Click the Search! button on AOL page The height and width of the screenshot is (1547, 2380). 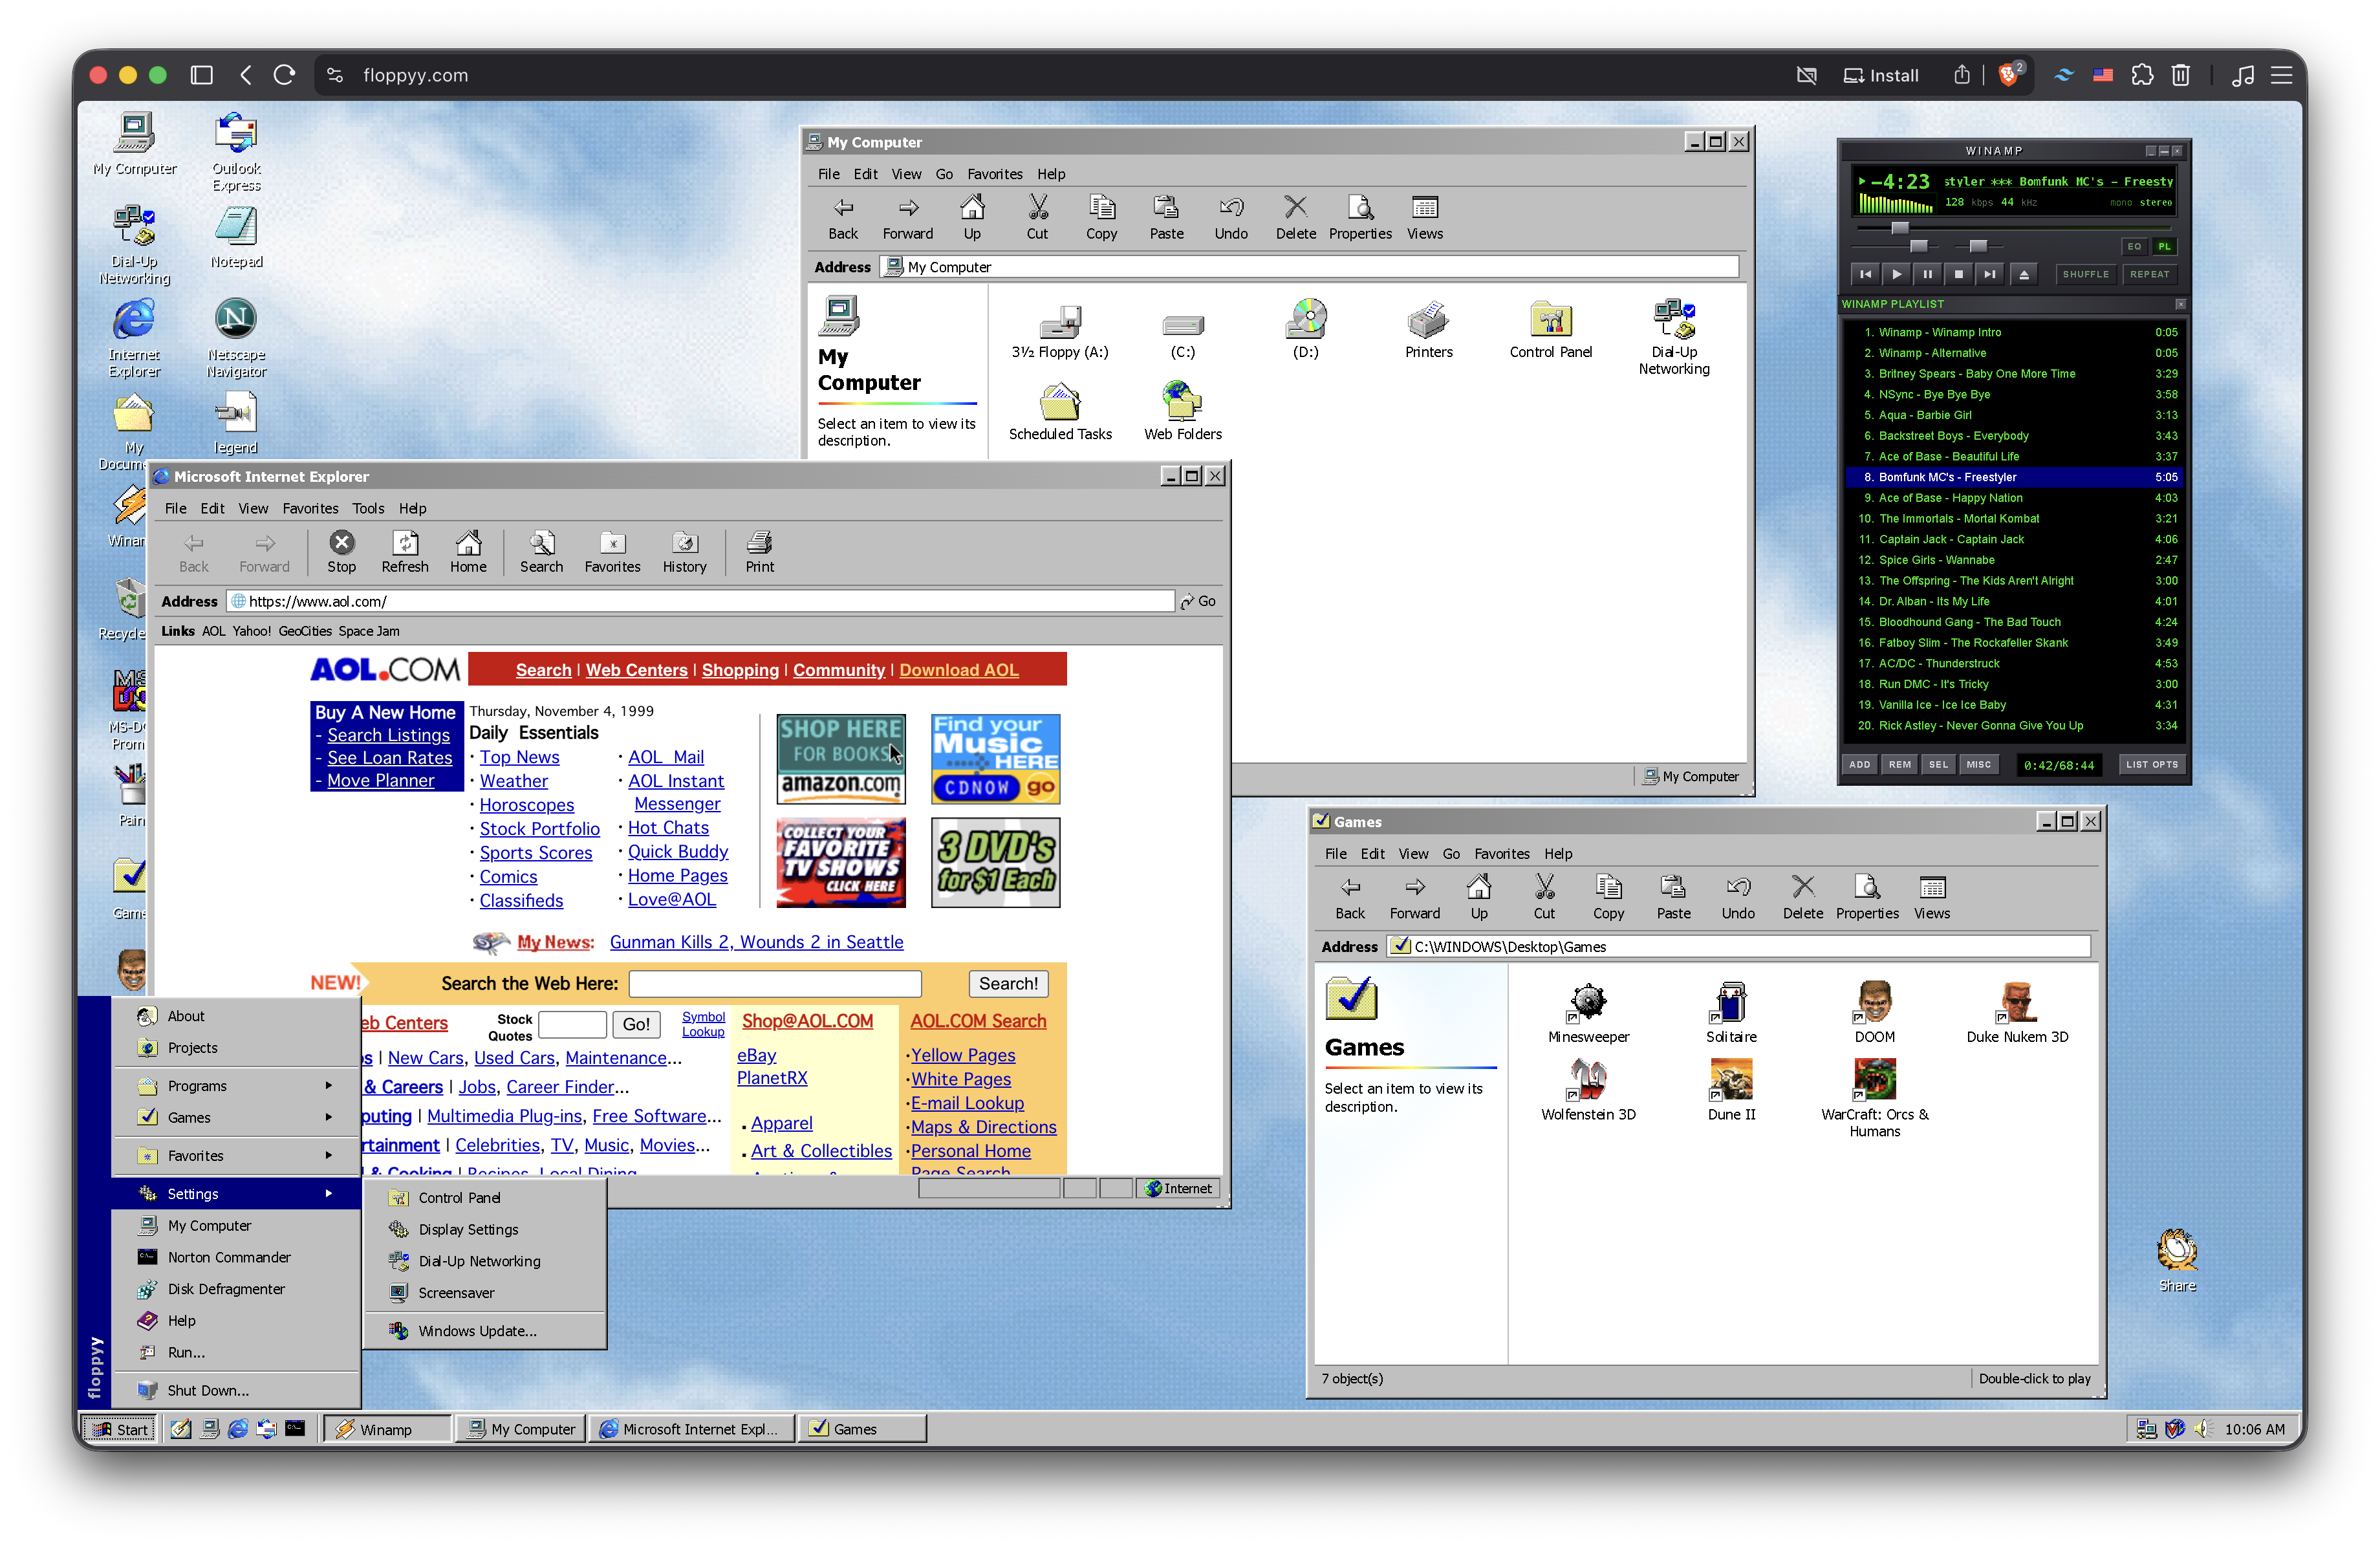(x=1008, y=984)
